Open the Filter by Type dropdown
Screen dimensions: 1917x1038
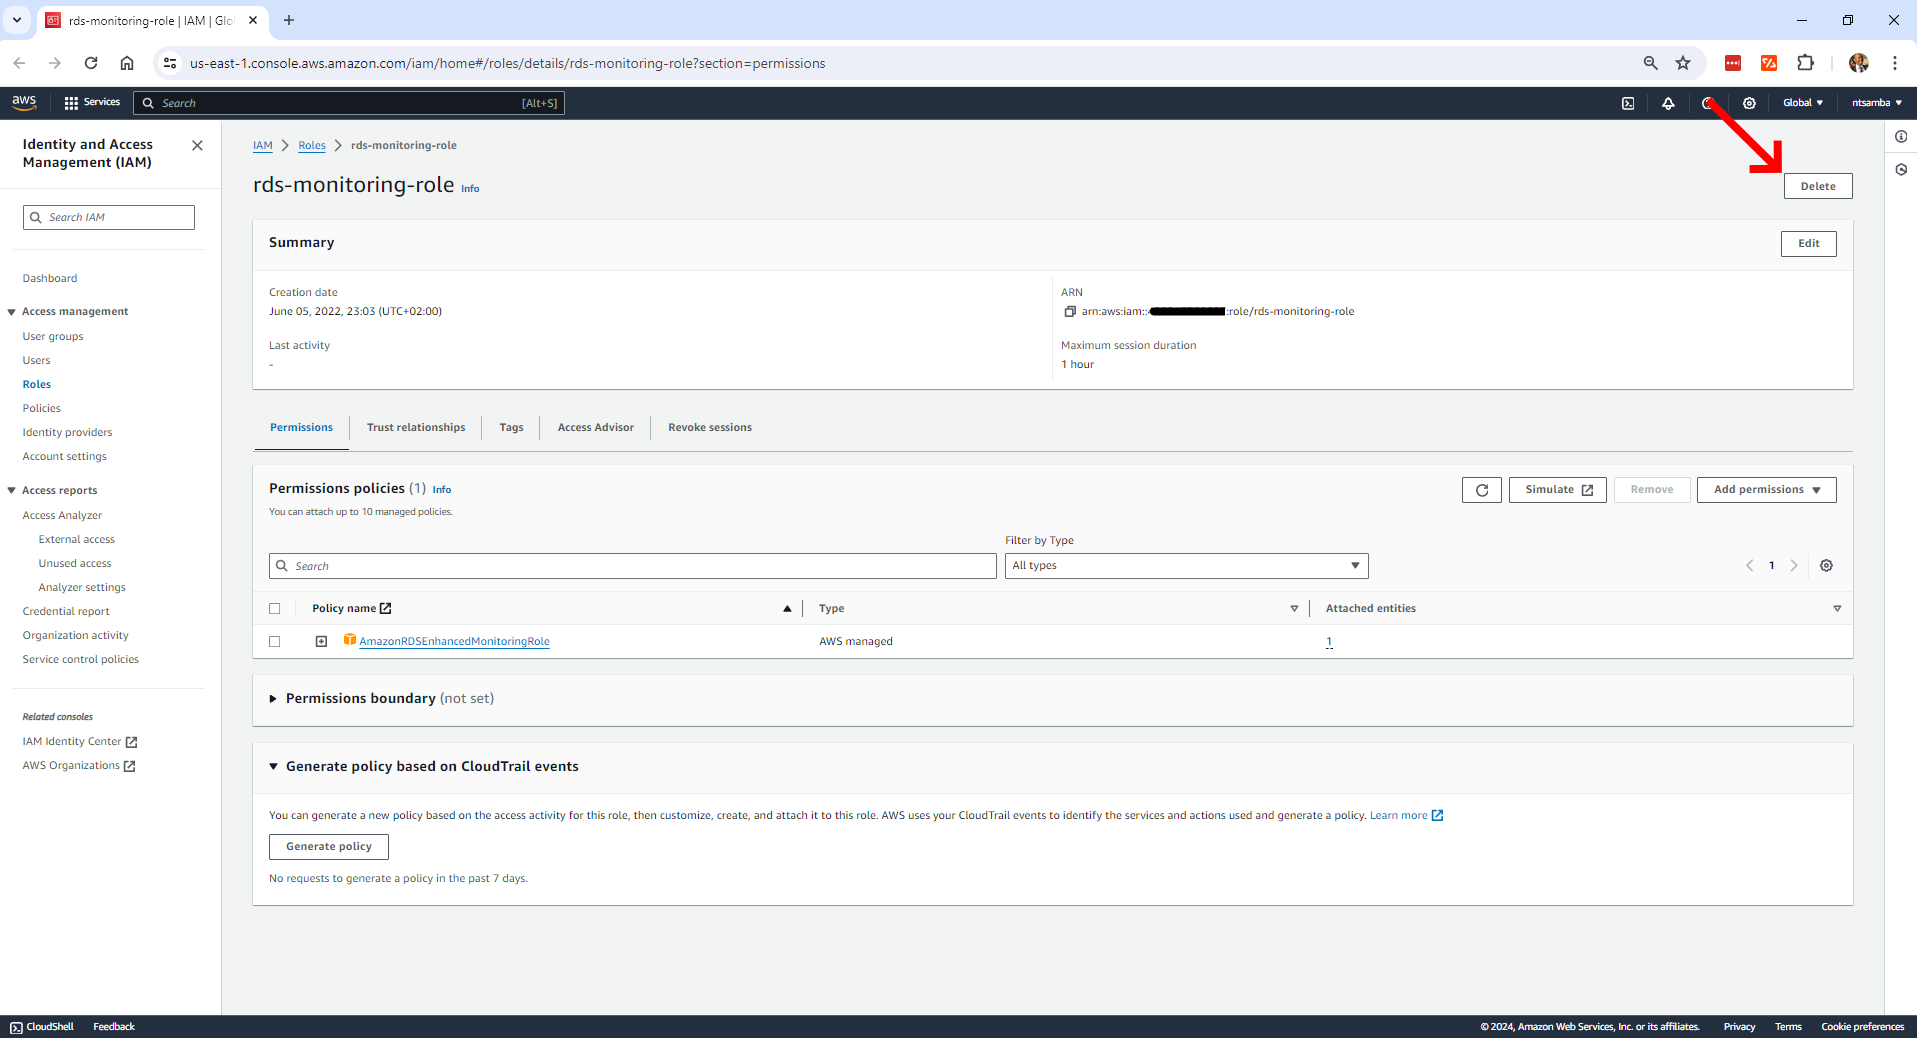coord(1185,566)
